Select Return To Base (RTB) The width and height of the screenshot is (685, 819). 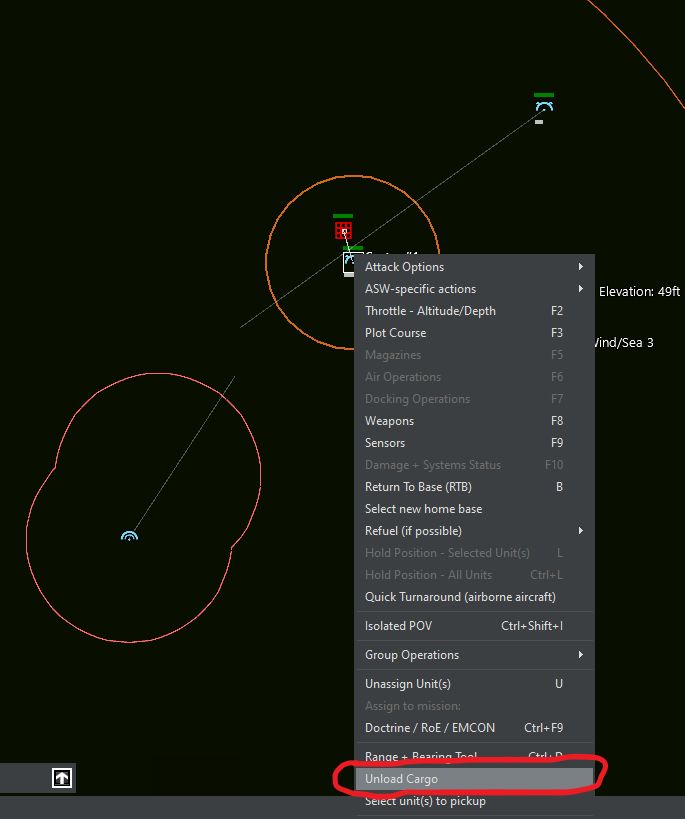click(x=474, y=487)
